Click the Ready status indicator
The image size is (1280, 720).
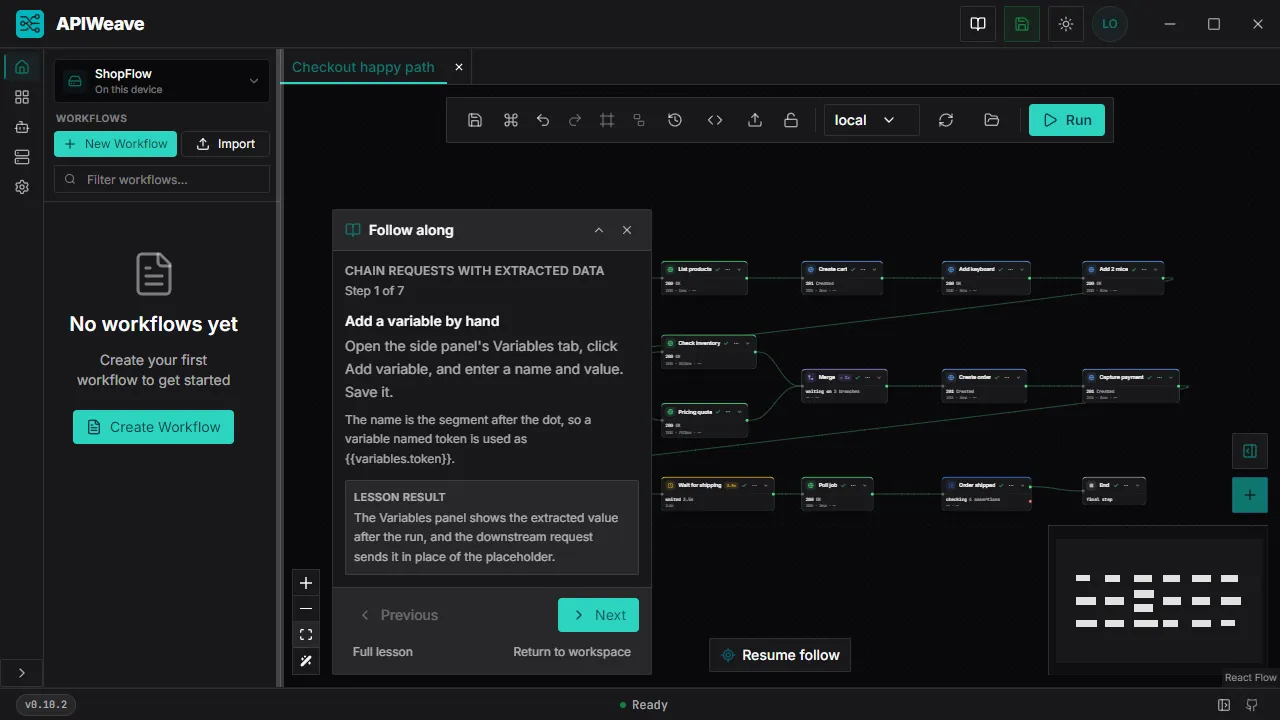click(x=643, y=705)
